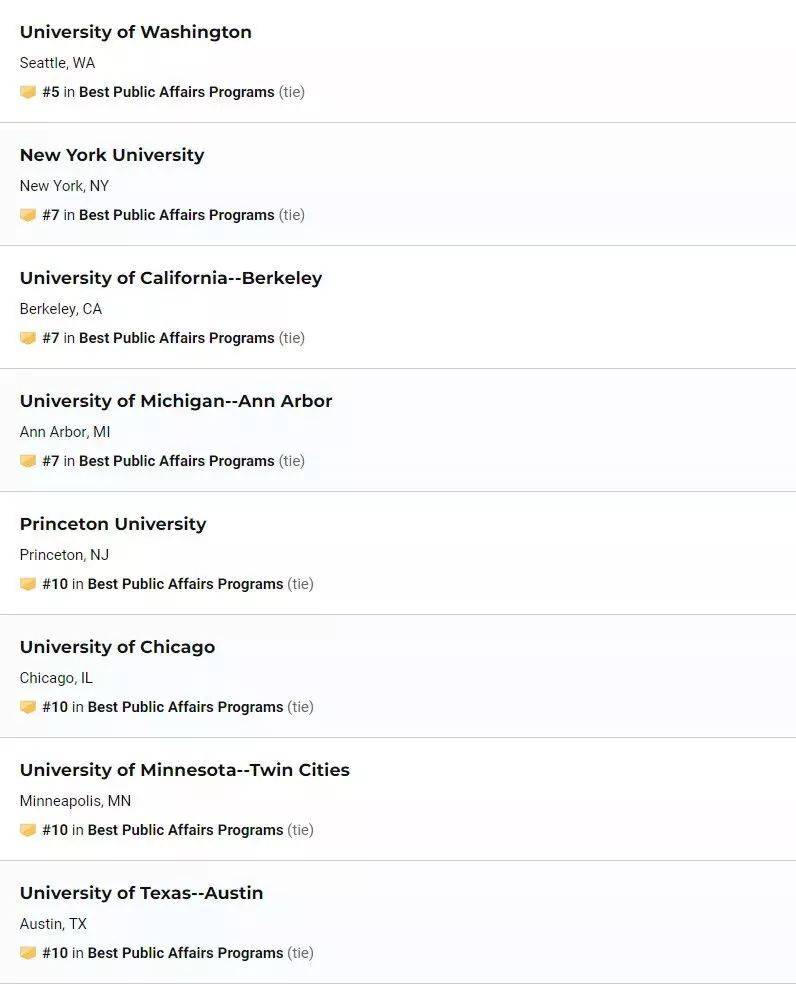Image resolution: width=796 pixels, height=984 pixels.
Task: View the University of Texas--Austin page
Action: [x=141, y=893]
